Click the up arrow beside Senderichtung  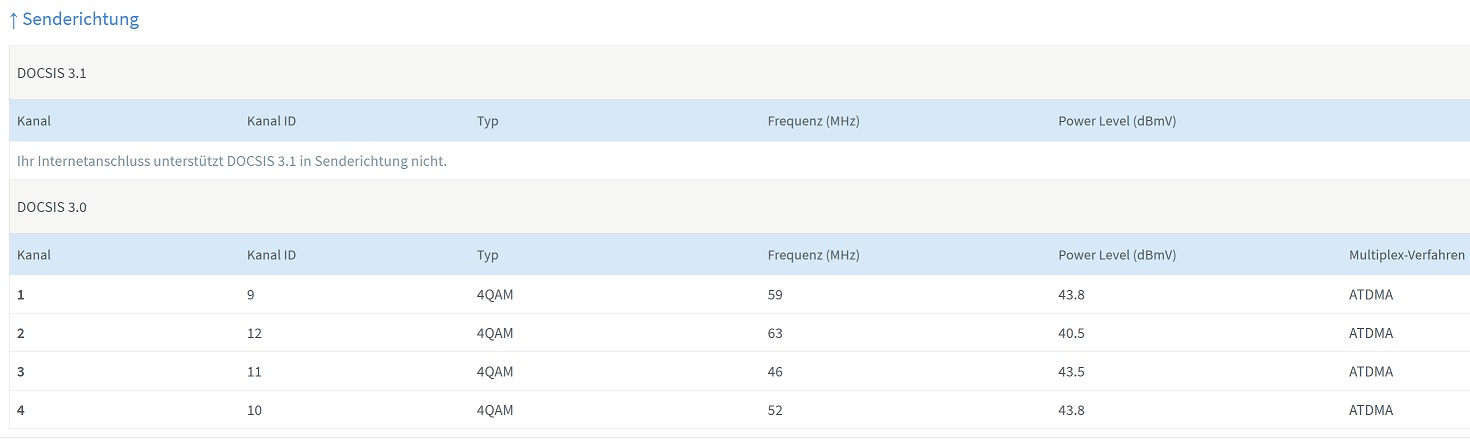[x=13, y=20]
